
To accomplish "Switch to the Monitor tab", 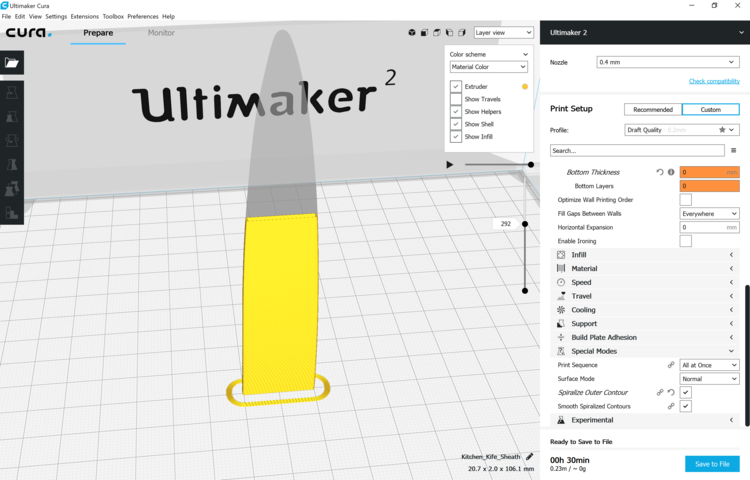I will (161, 33).
